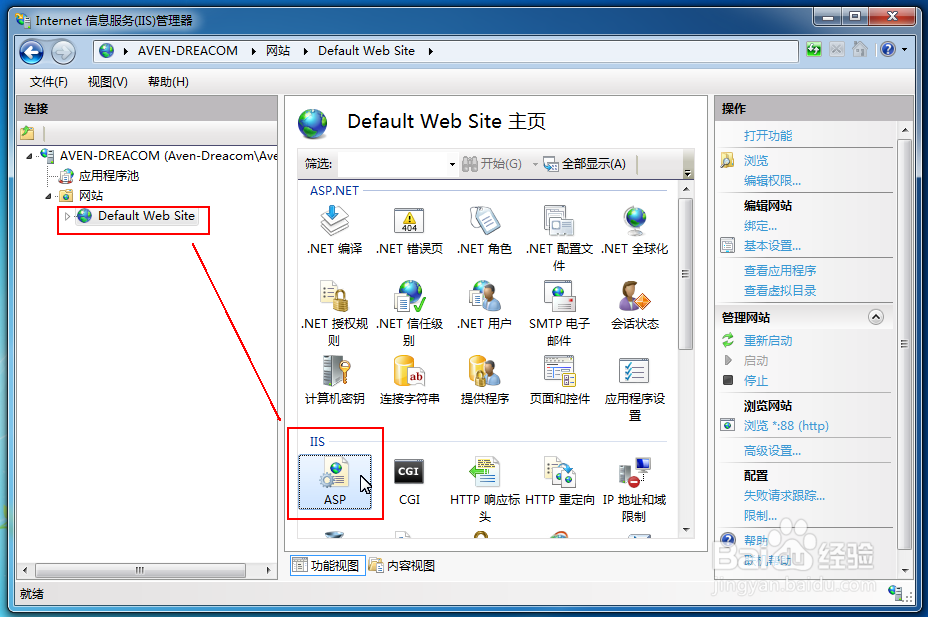
Task: Open the 开始(G) dropdown arrow
Action: pyautogui.click(x=535, y=164)
